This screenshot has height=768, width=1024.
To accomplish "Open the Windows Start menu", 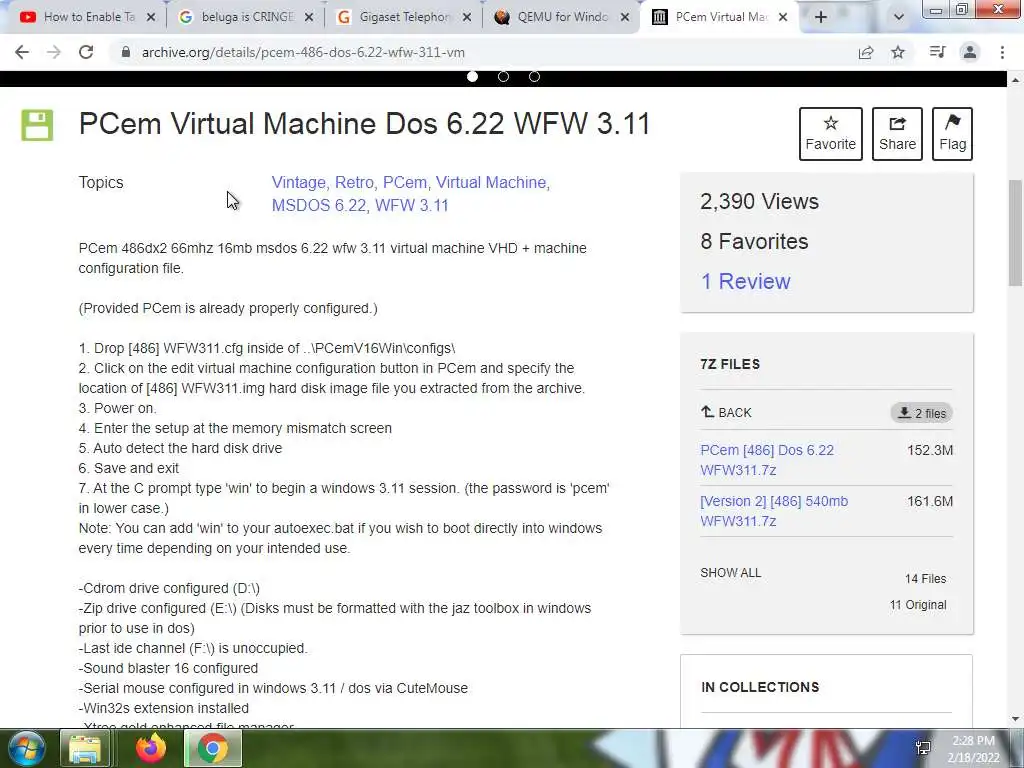I will tap(26, 748).
